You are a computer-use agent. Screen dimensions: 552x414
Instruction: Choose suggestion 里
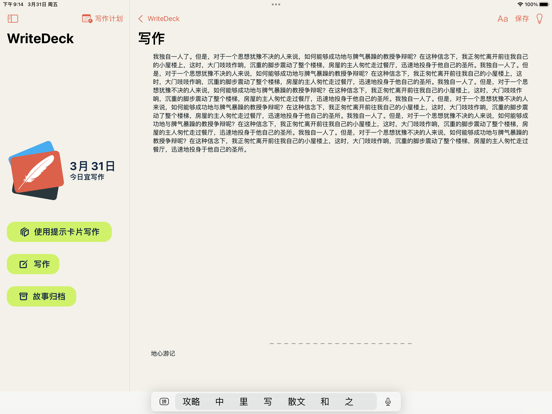243,401
